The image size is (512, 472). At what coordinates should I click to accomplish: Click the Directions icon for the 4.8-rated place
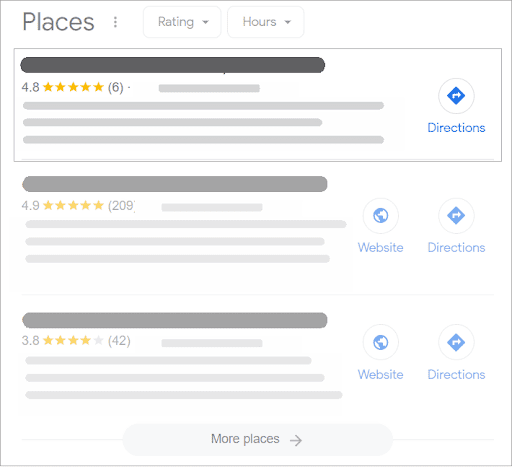(456, 96)
